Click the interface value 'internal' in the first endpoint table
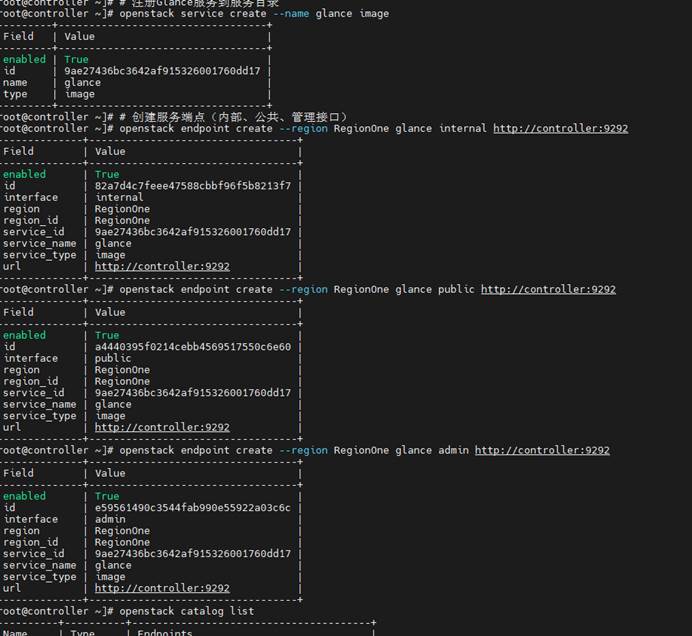The image size is (692, 636). coord(119,197)
